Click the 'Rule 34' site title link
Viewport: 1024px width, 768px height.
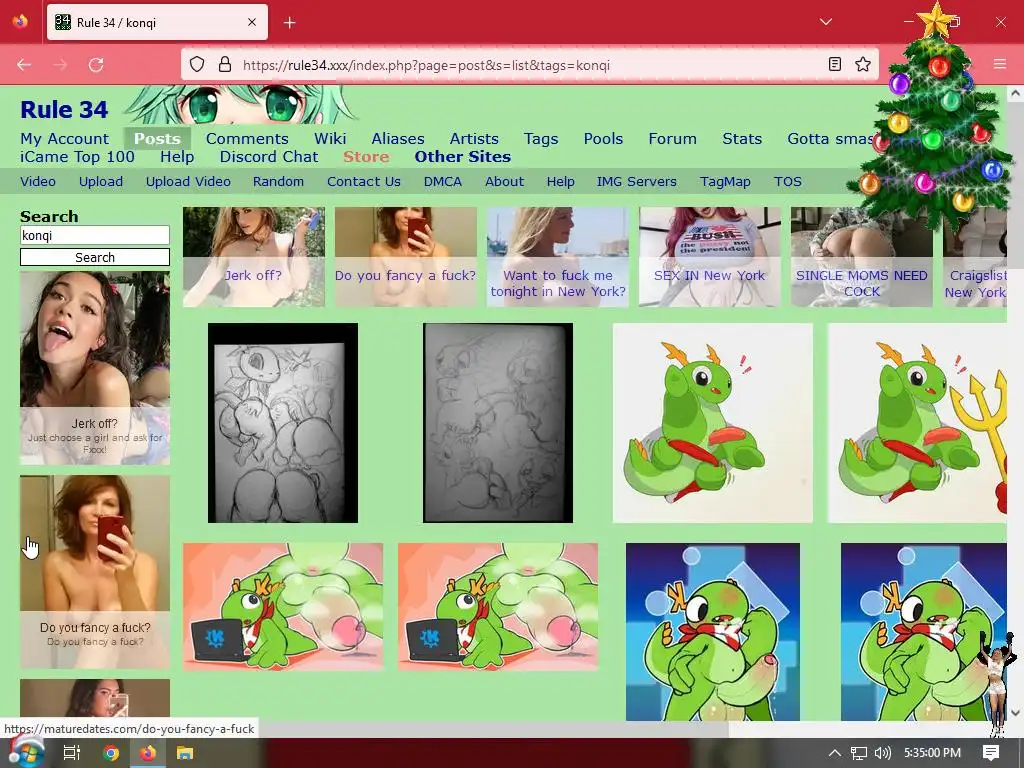(64, 110)
